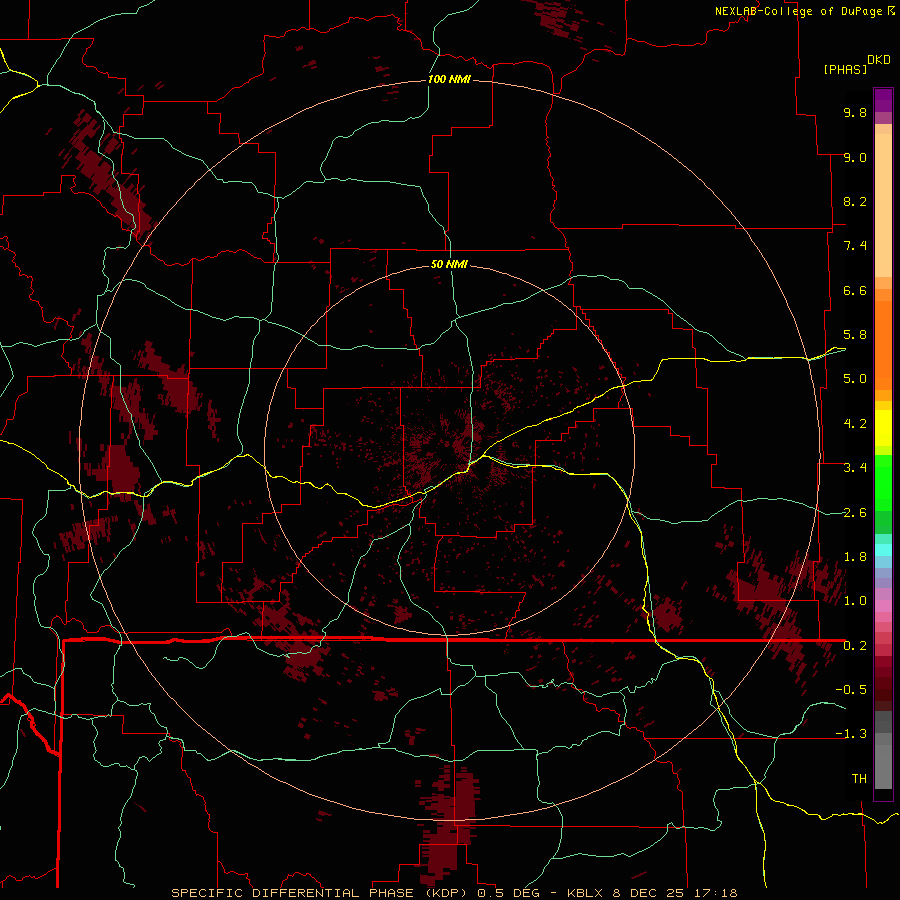This screenshot has height=900, width=900.
Task: Select the 1.0 scale value
Action: (x=855, y=601)
